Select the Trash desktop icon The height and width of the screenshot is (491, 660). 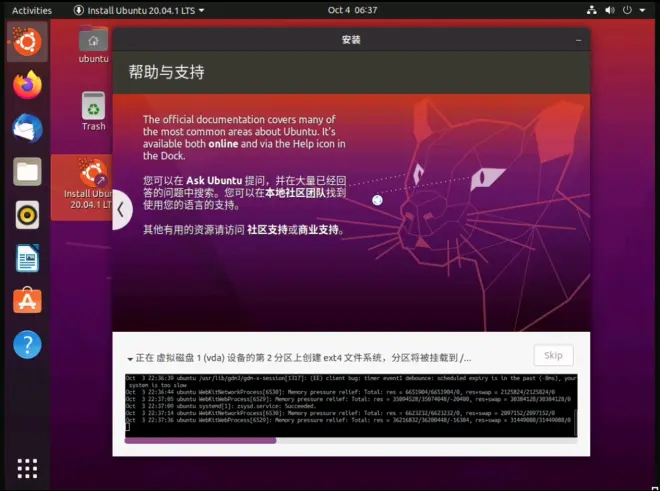[x=93, y=112]
